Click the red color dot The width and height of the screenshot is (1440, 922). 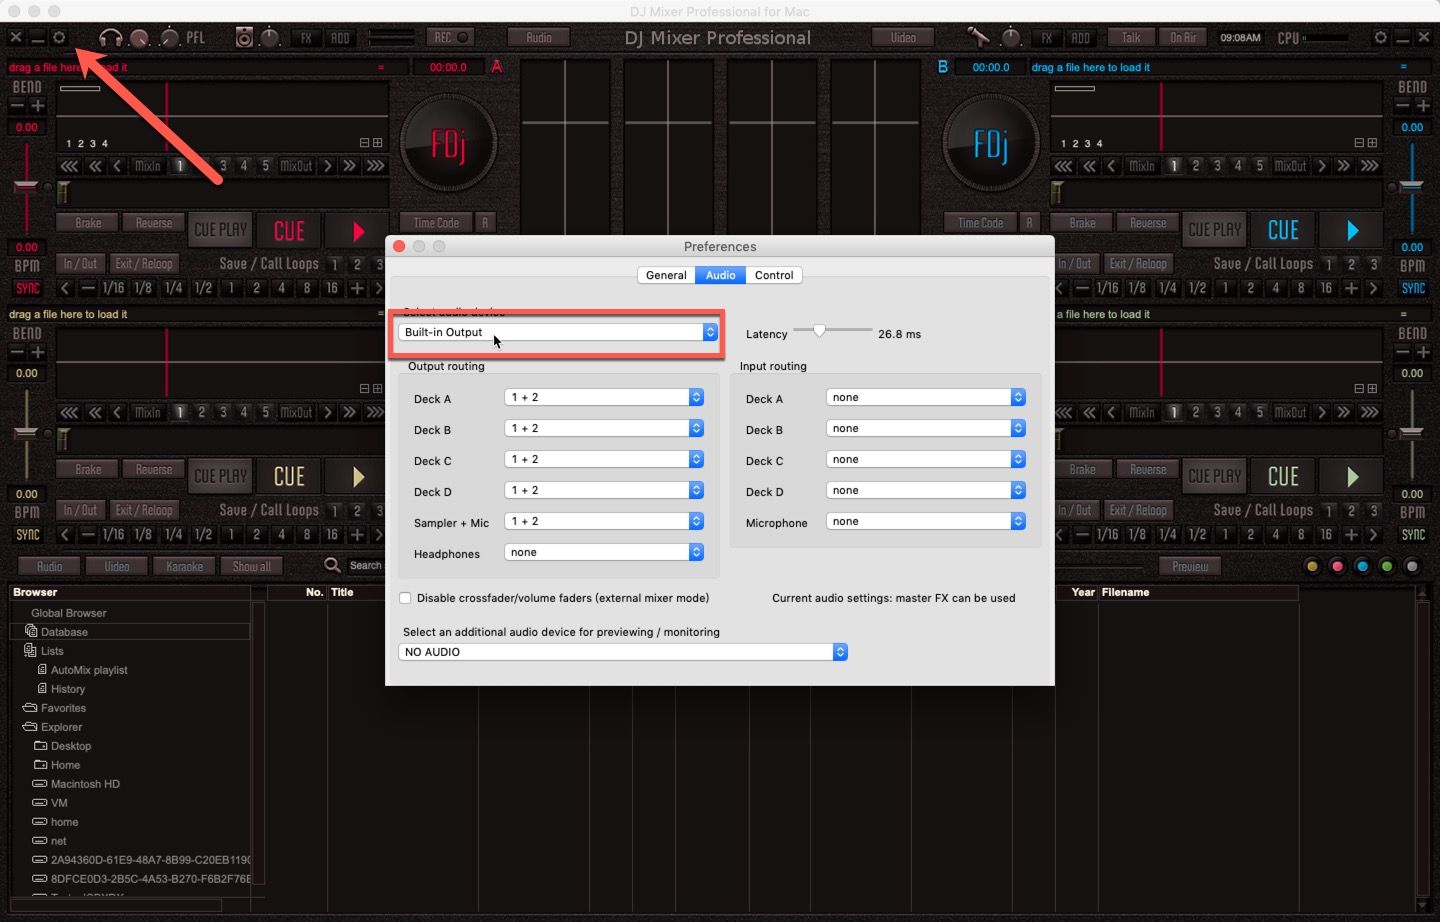(x=1337, y=566)
